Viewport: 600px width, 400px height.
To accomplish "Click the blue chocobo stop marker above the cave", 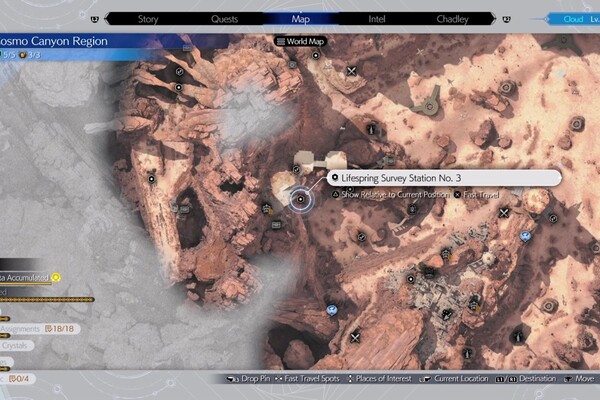I will [332, 310].
